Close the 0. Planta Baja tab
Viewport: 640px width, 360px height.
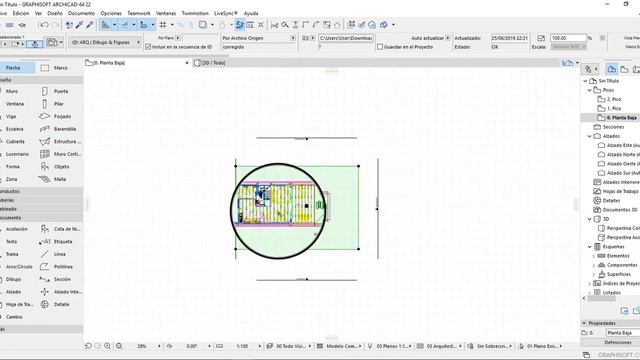187,63
